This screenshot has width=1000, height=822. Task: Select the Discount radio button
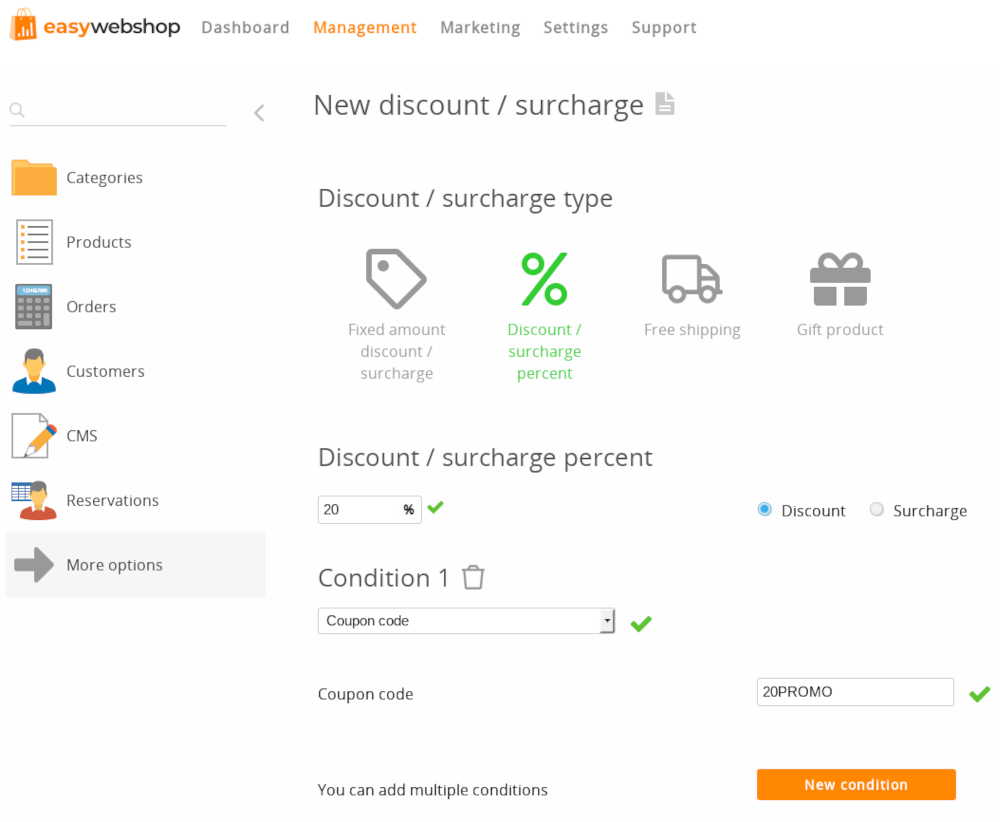[764, 510]
